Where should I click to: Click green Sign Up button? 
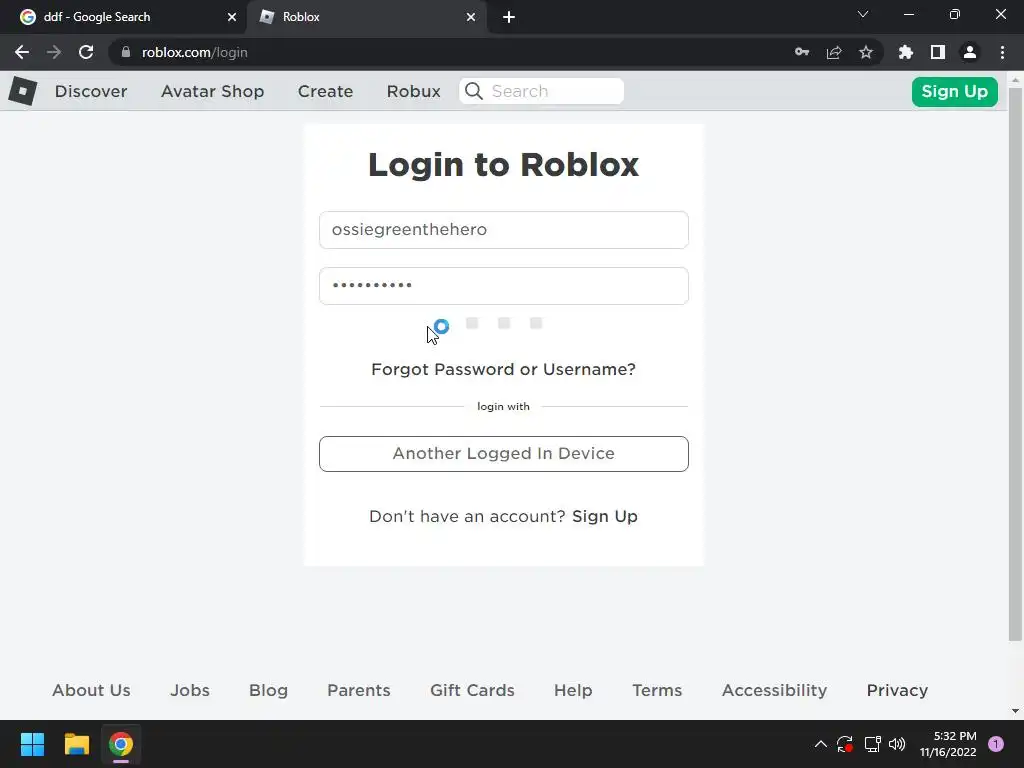(954, 91)
